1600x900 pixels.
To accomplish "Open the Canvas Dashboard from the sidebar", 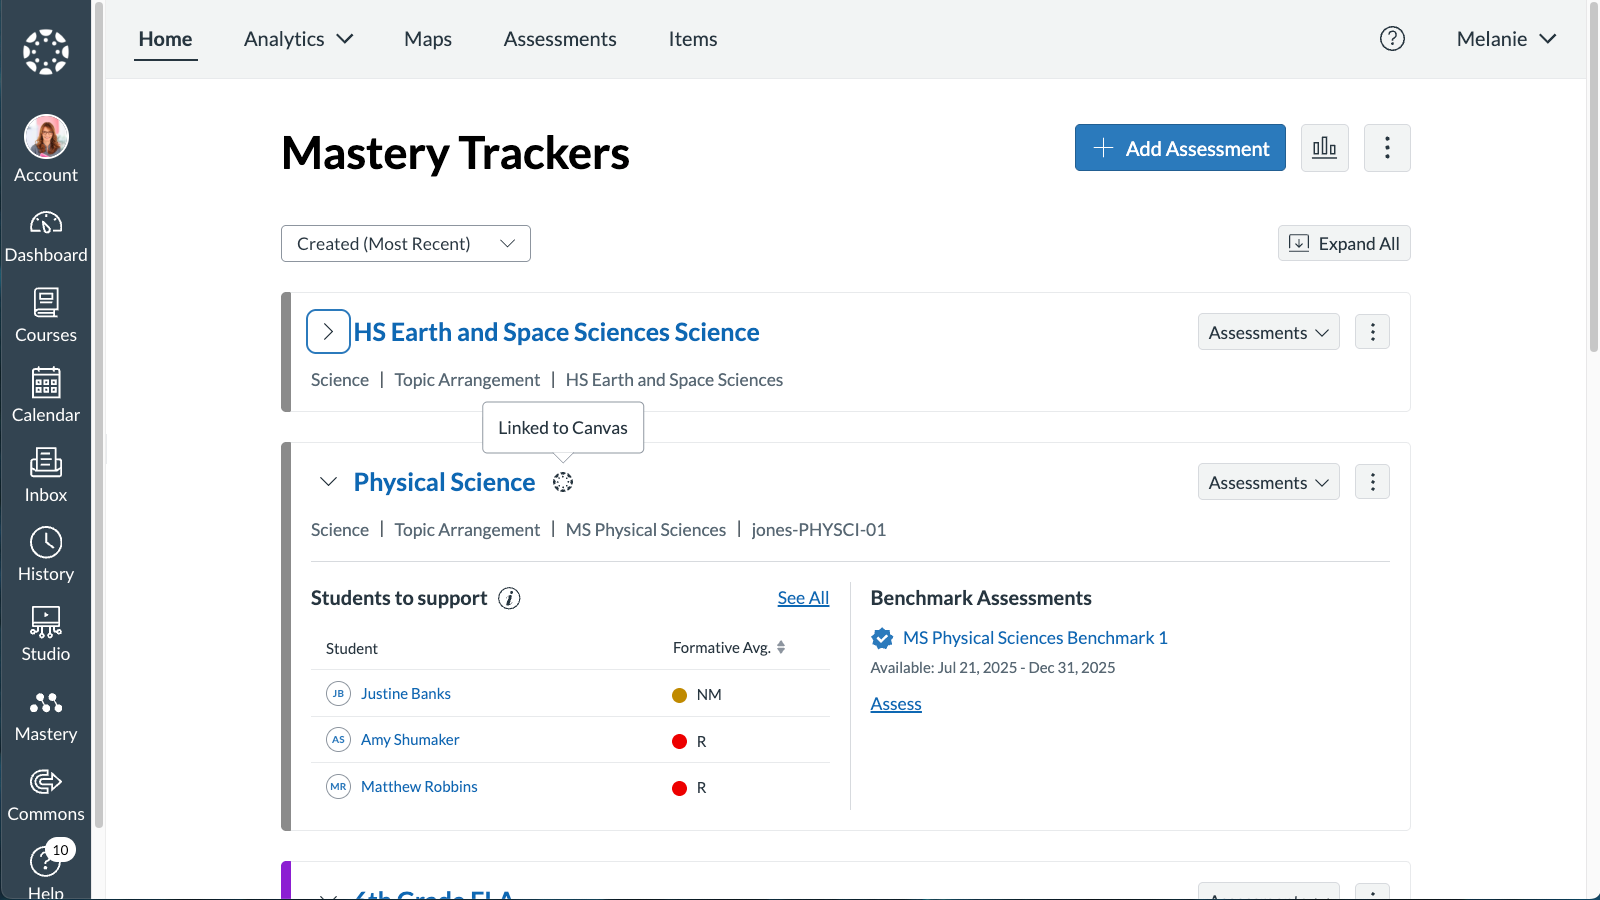I will click(46, 237).
